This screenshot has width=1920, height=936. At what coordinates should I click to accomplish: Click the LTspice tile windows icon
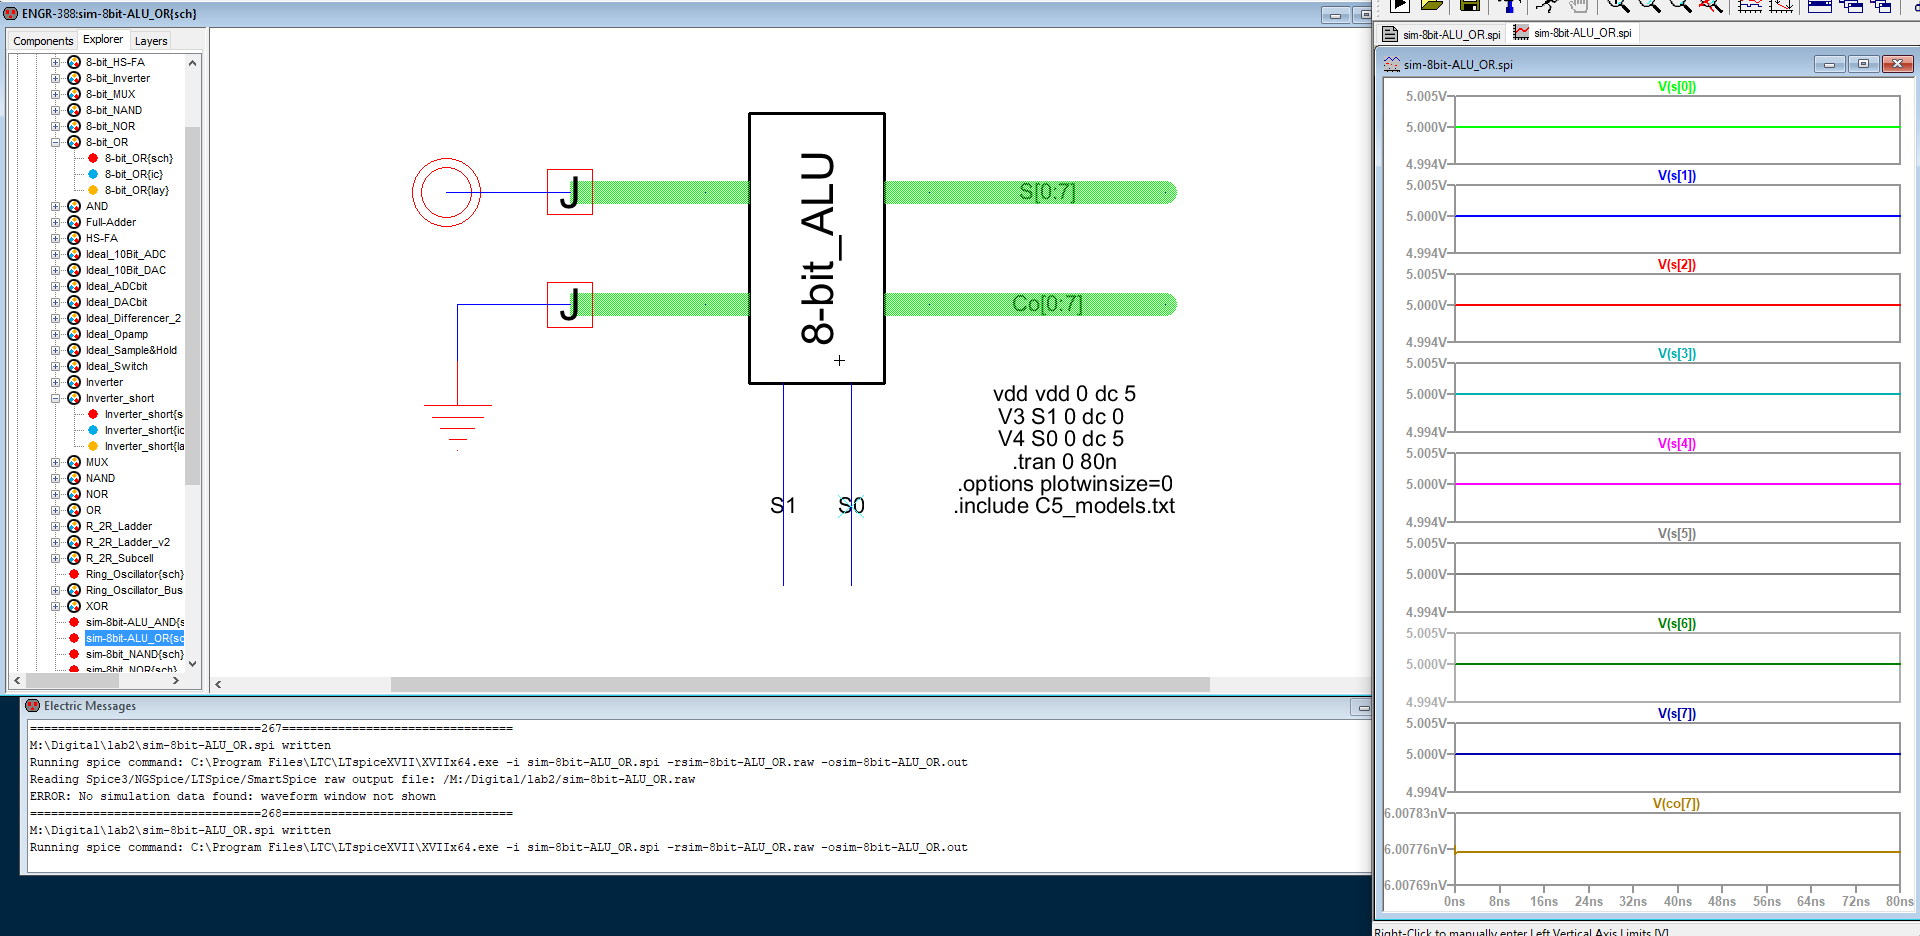point(1820,5)
